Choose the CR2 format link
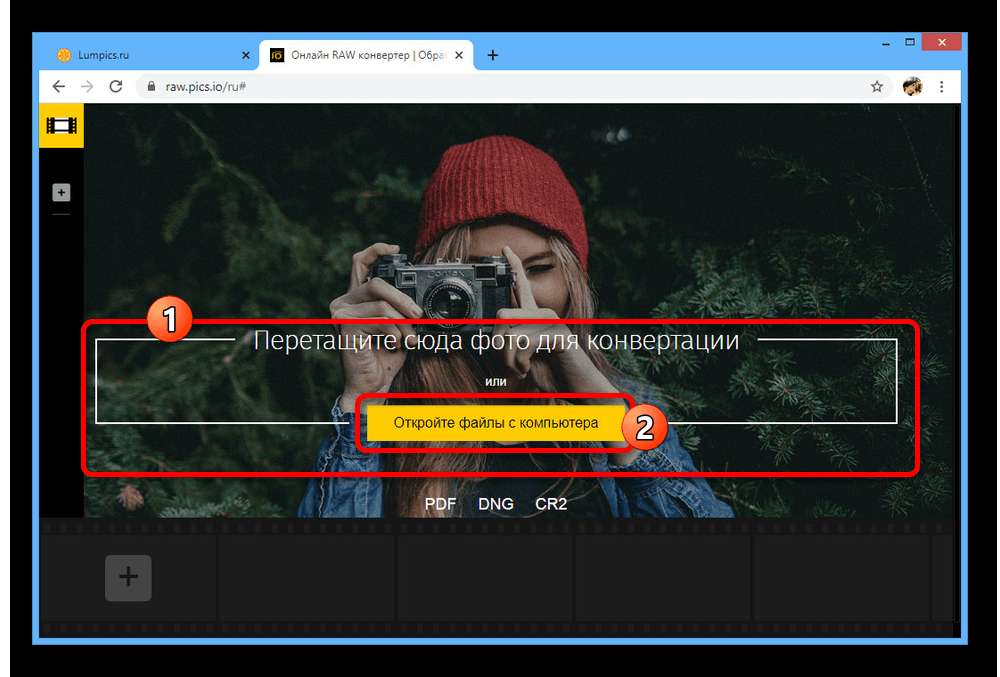This screenshot has width=1000, height=677. coord(551,504)
